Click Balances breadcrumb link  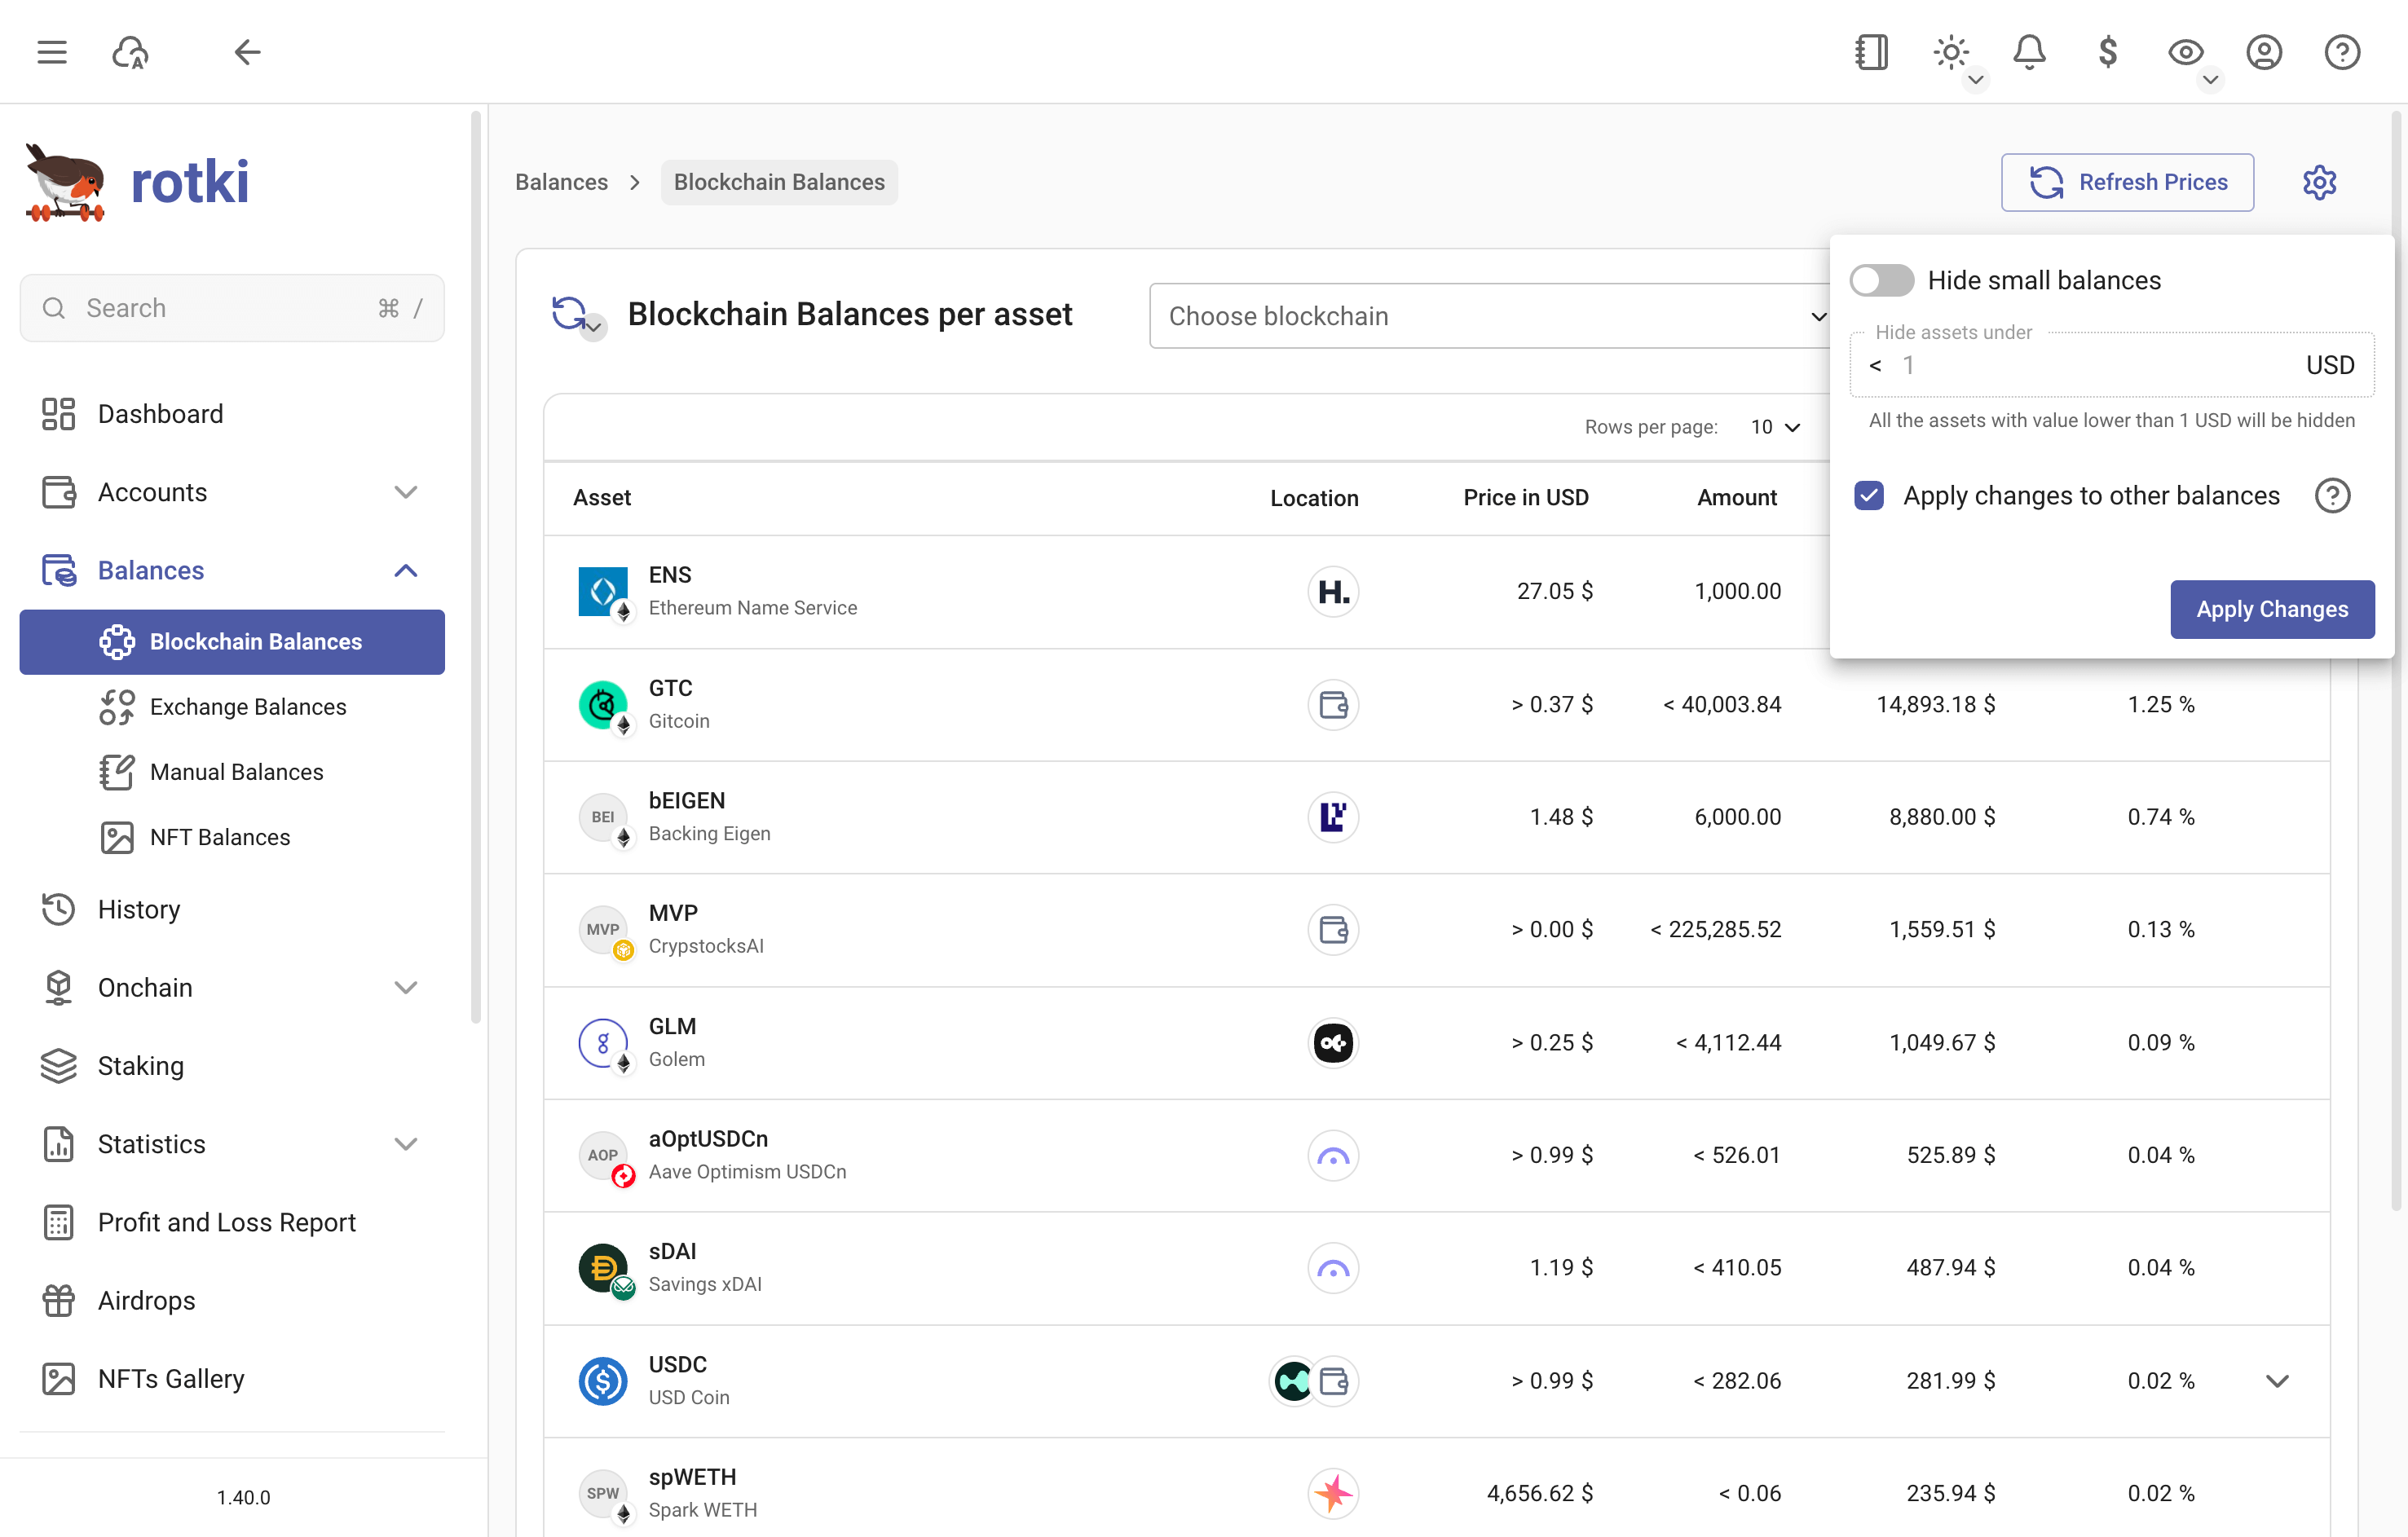(561, 182)
